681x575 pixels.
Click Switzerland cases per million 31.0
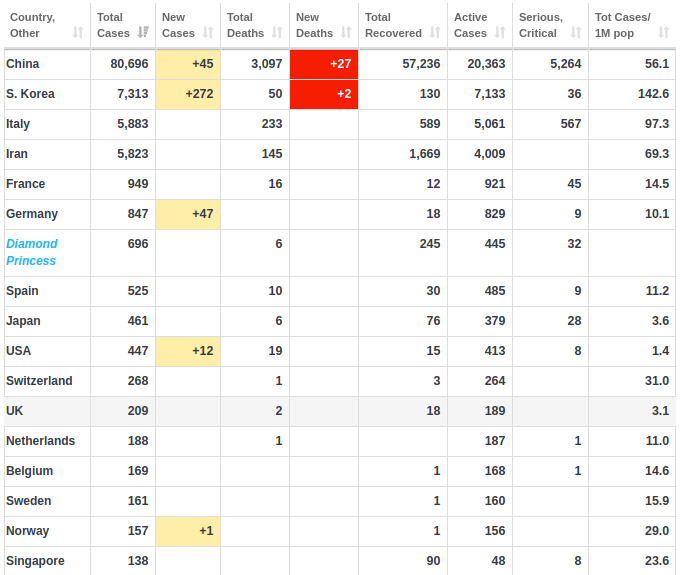657,381
